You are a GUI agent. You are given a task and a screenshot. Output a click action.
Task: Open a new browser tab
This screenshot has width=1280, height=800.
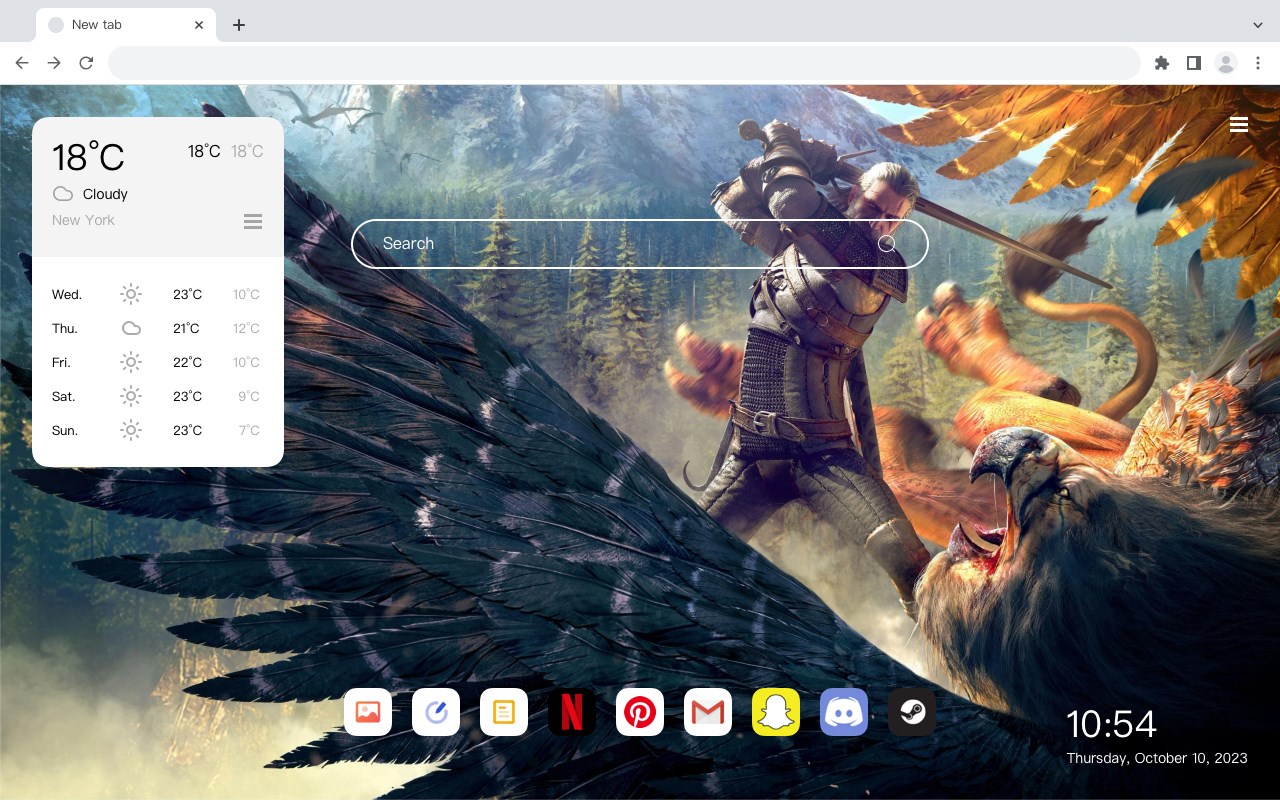click(x=238, y=25)
